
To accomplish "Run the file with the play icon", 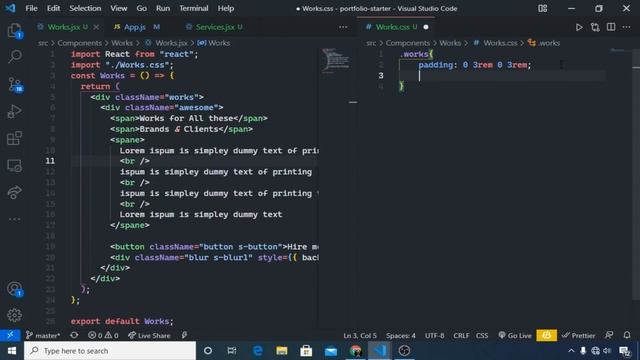I will pyautogui.click(x=579, y=27).
